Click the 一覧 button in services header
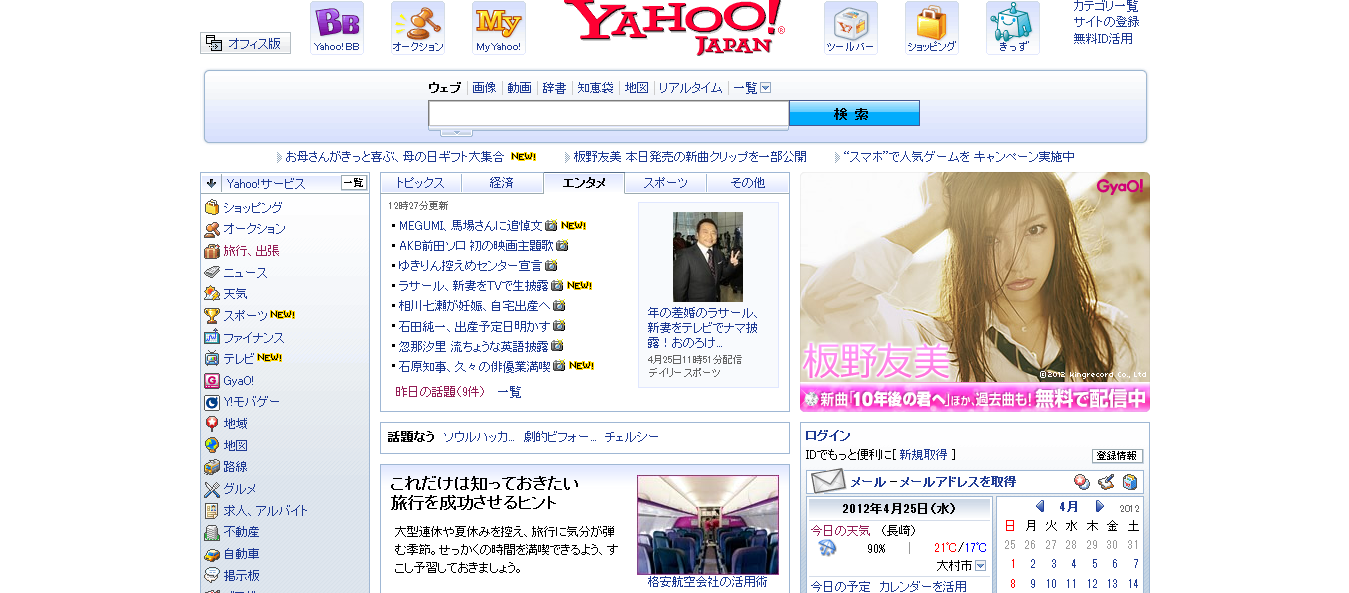The width and height of the screenshot is (1349, 593). (354, 183)
